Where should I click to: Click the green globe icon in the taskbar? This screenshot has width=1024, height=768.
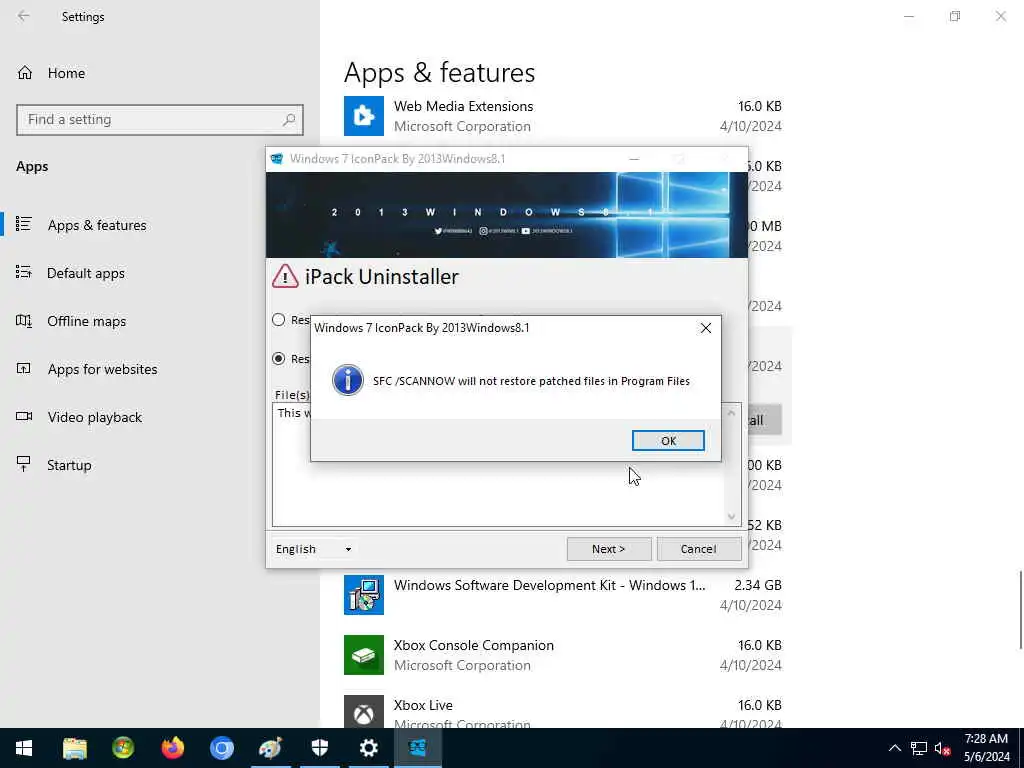tap(123, 748)
